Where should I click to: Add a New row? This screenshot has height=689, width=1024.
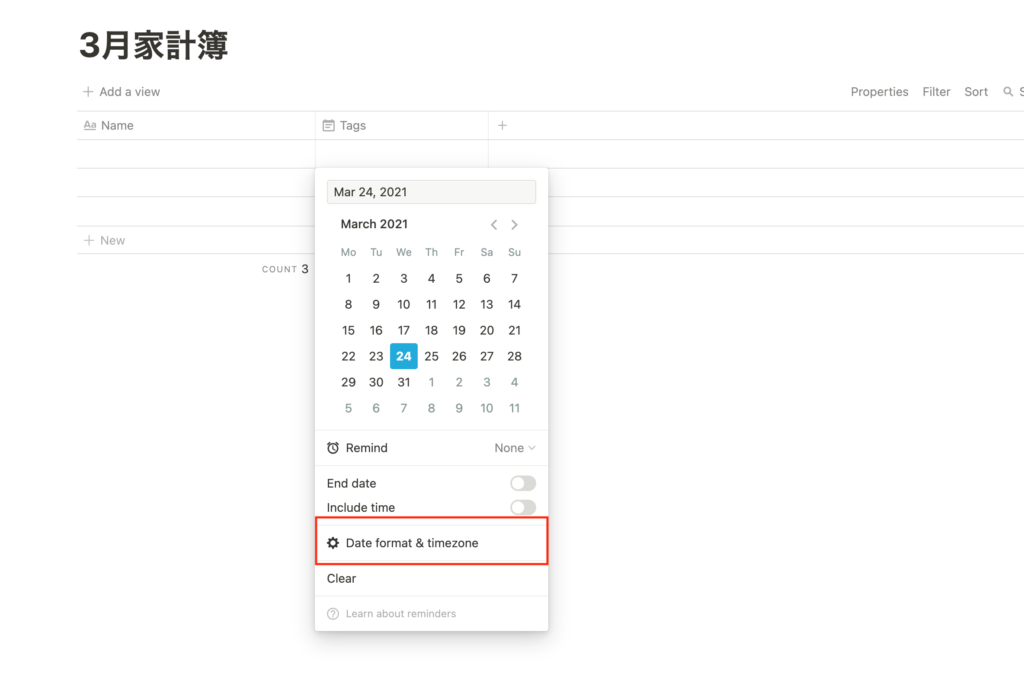click(x=104, y=240)
